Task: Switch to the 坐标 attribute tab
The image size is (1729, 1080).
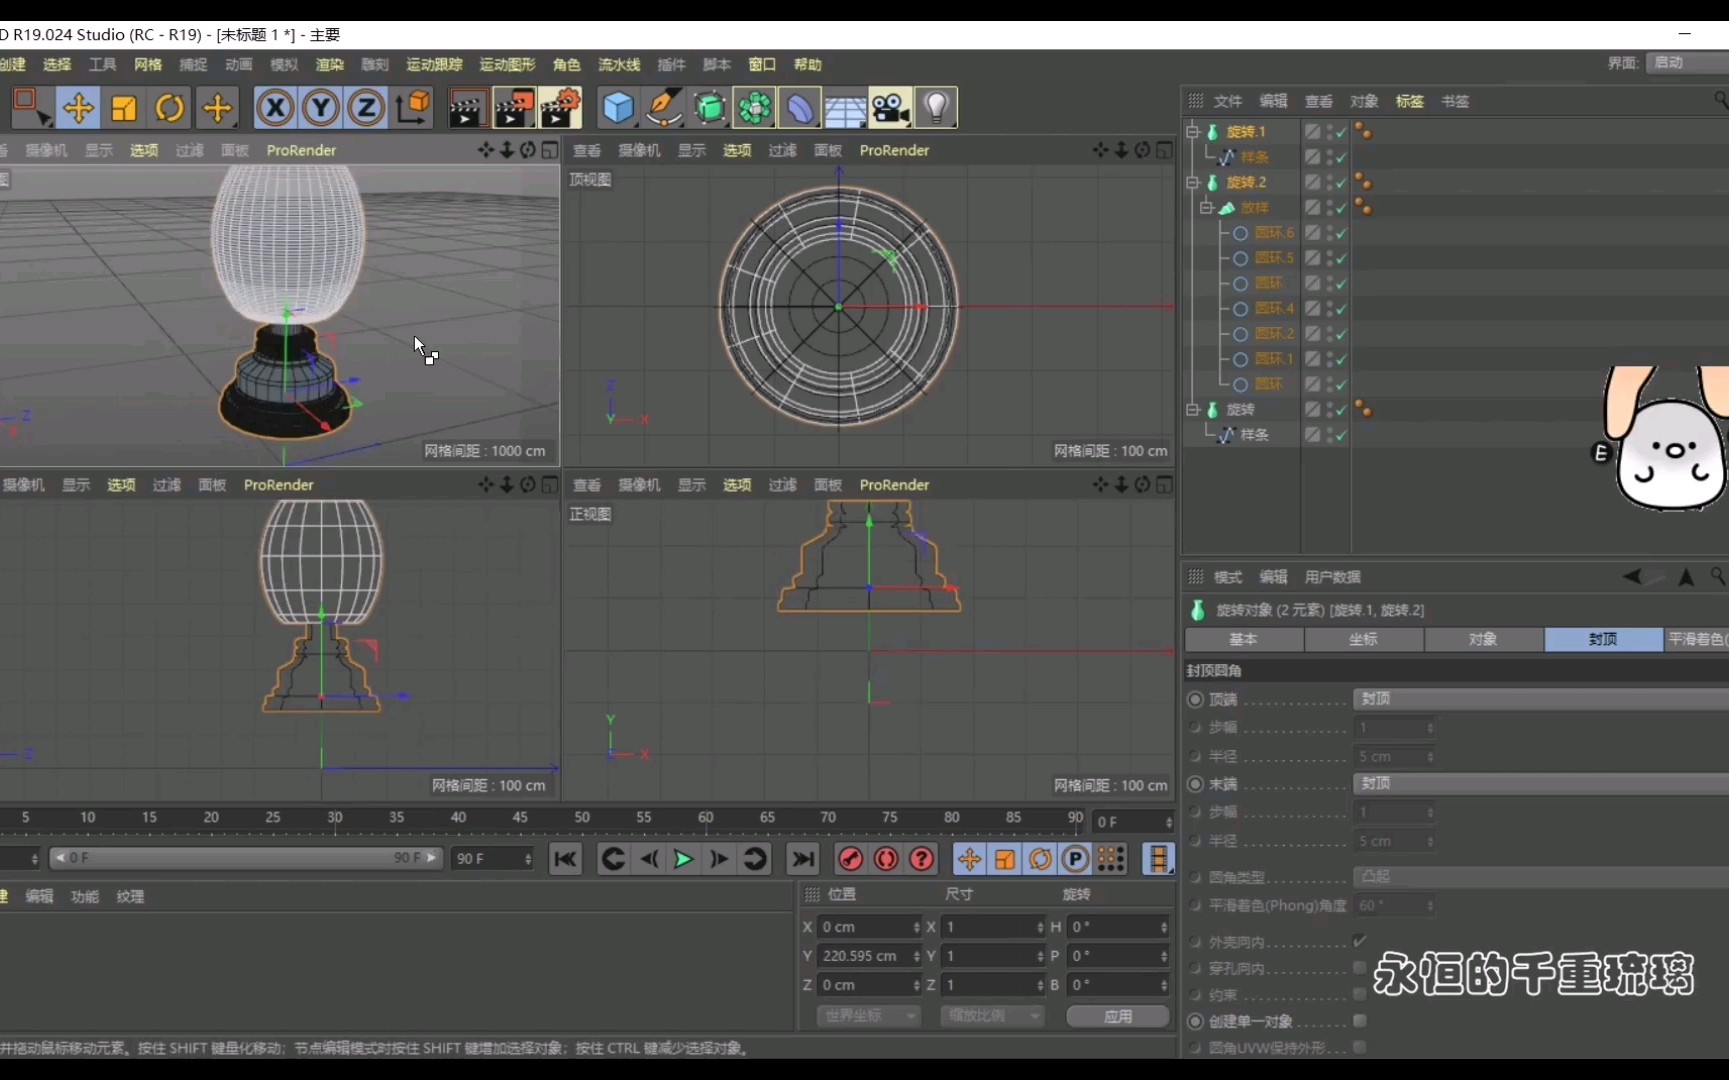Action: (x=1363, y=639)
